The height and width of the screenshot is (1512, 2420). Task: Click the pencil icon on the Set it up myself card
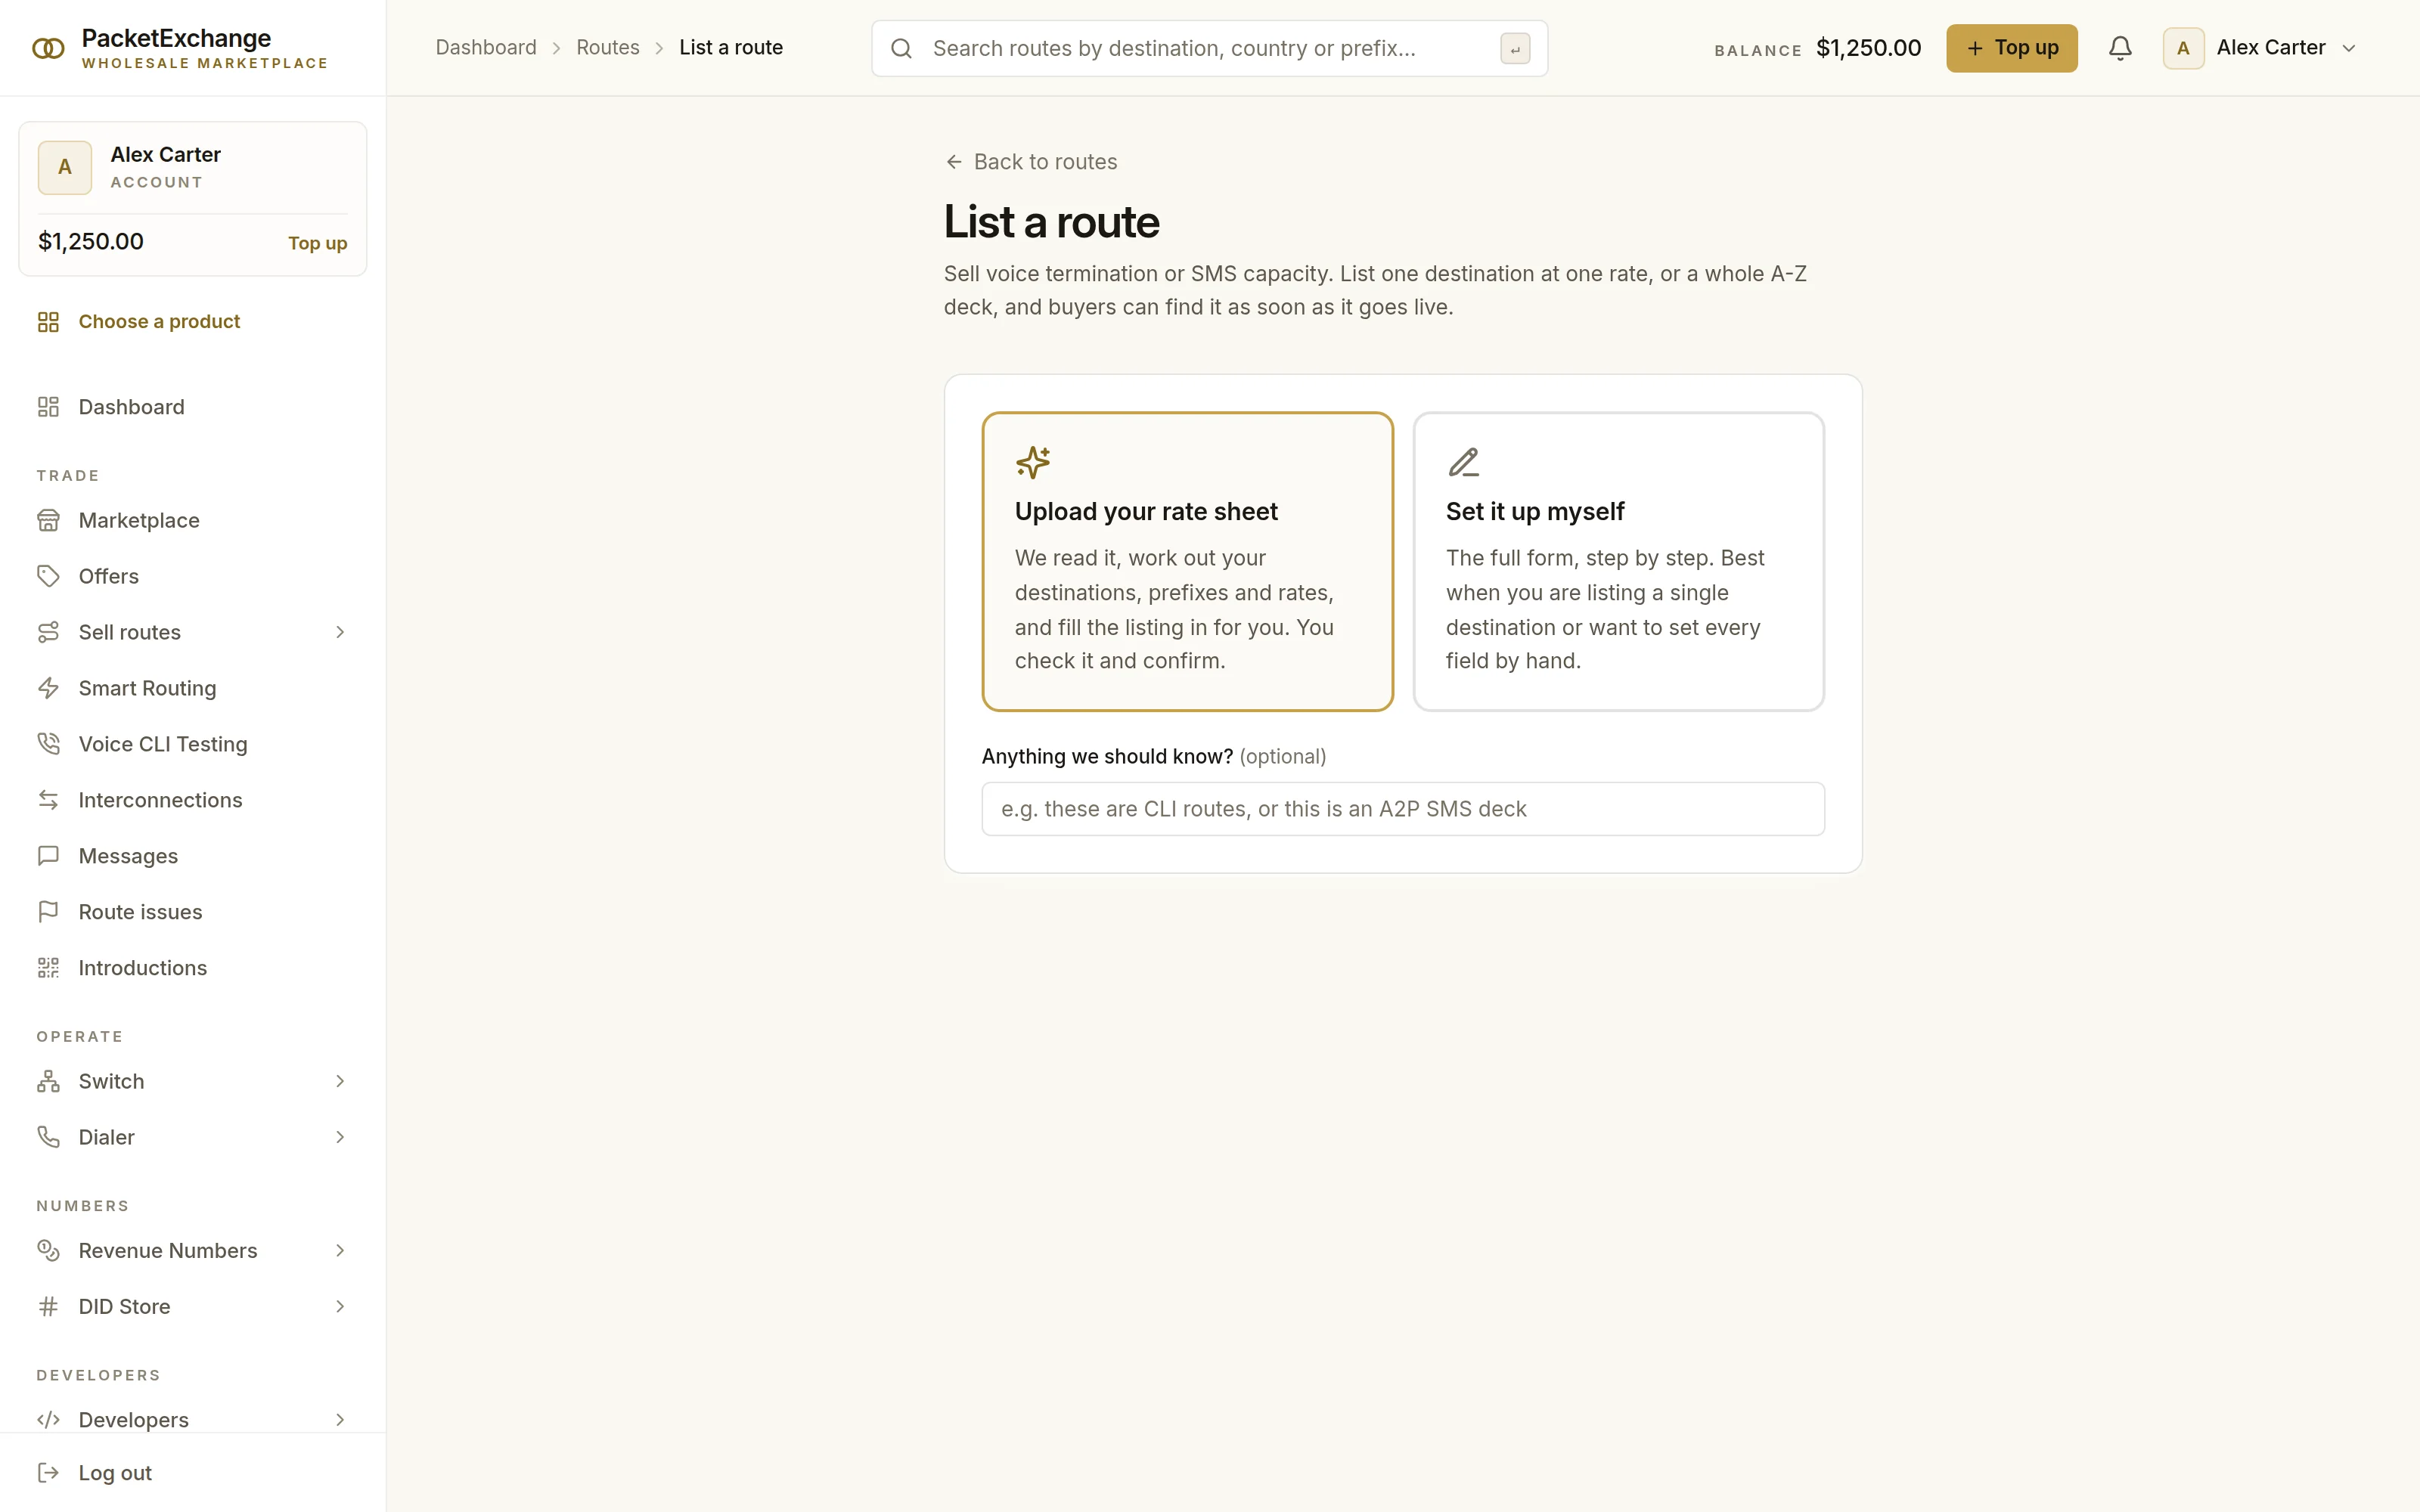click(x=1463, y=462)
